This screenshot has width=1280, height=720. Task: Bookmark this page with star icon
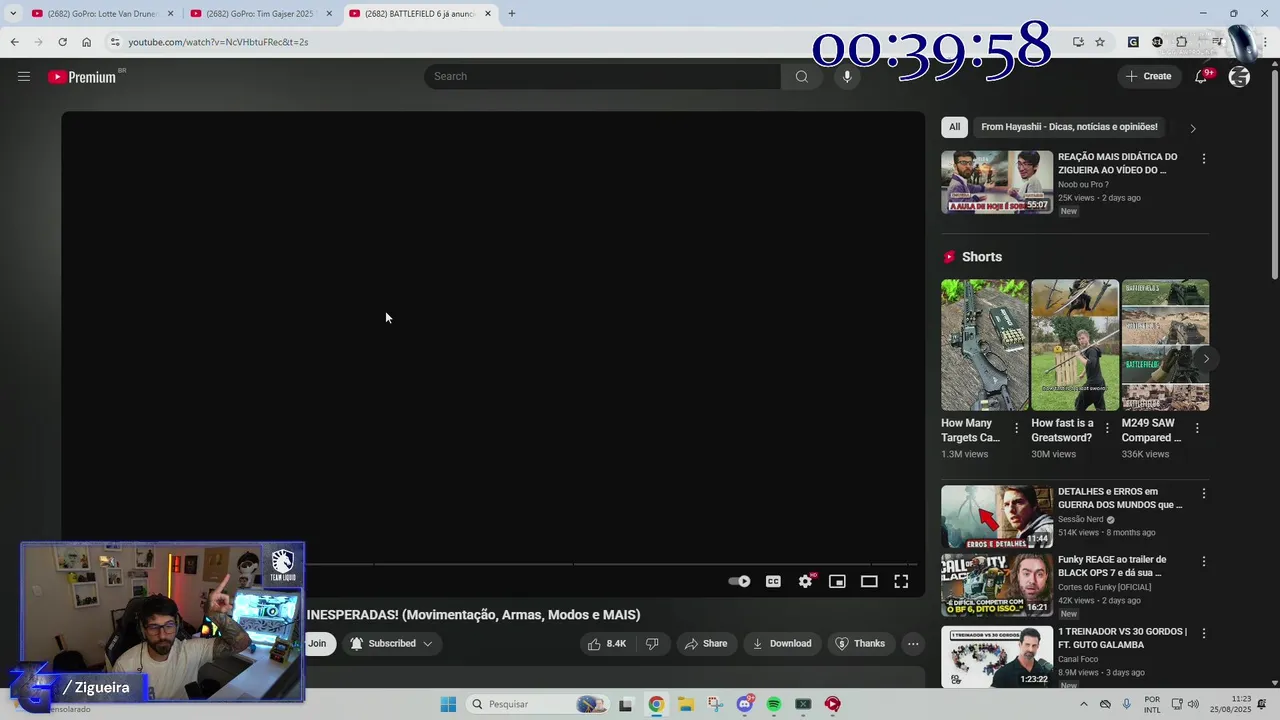pyautogui.click(x=1100, y=42)
